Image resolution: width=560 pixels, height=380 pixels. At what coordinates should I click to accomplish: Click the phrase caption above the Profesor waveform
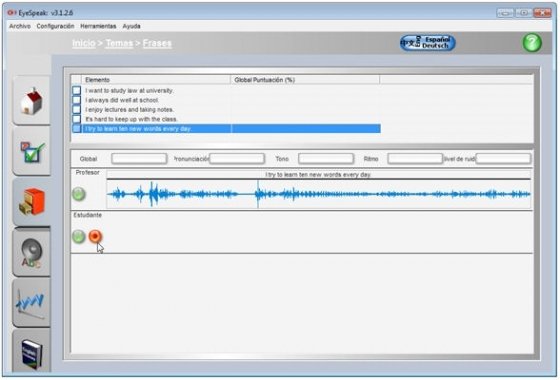[x=318, y=175]
